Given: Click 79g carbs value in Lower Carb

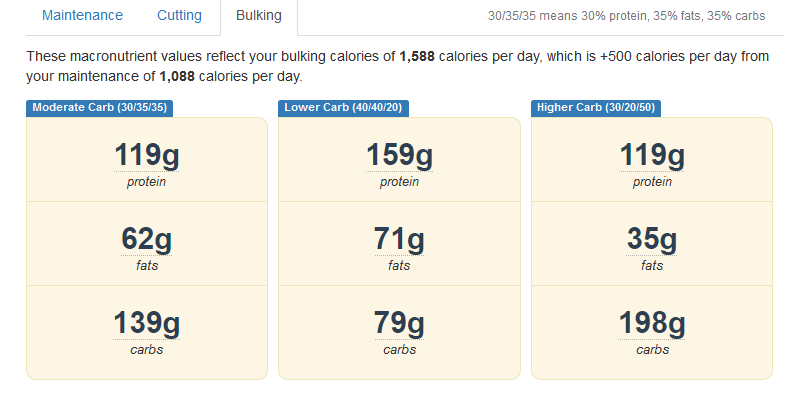Looking at the screenshot, I should tap(400, 323).
